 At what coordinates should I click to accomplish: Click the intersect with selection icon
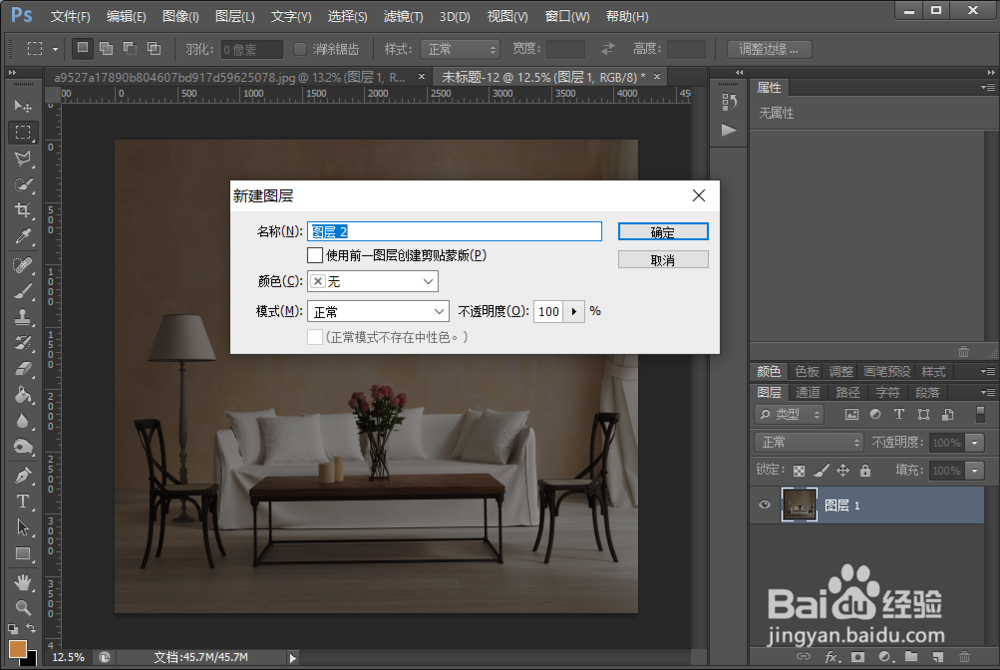click(x=154, y=48)
